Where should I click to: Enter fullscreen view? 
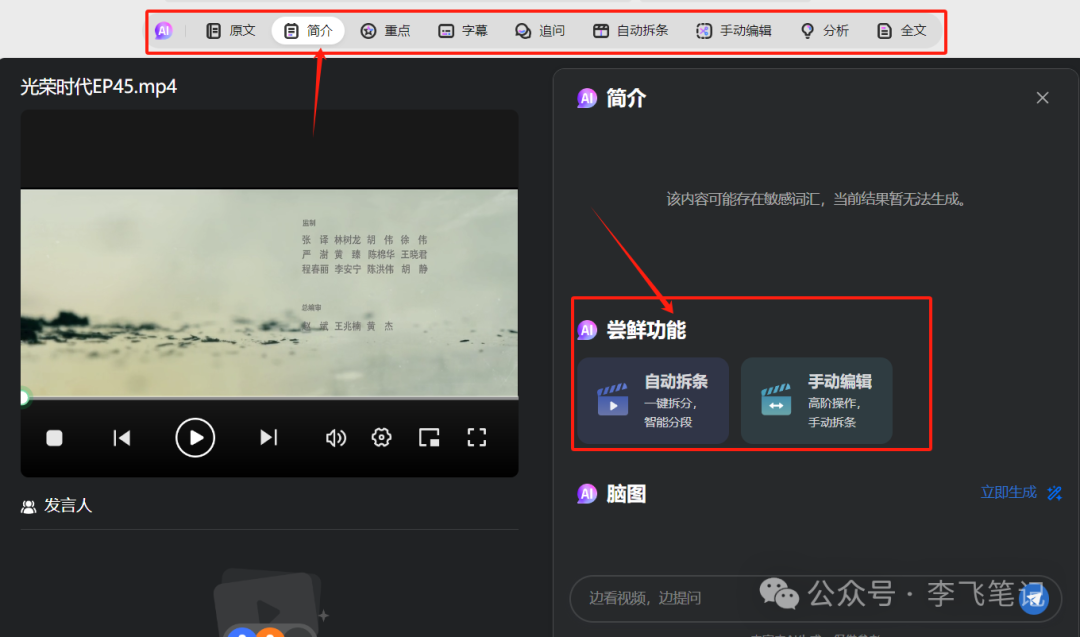[477, 437]
